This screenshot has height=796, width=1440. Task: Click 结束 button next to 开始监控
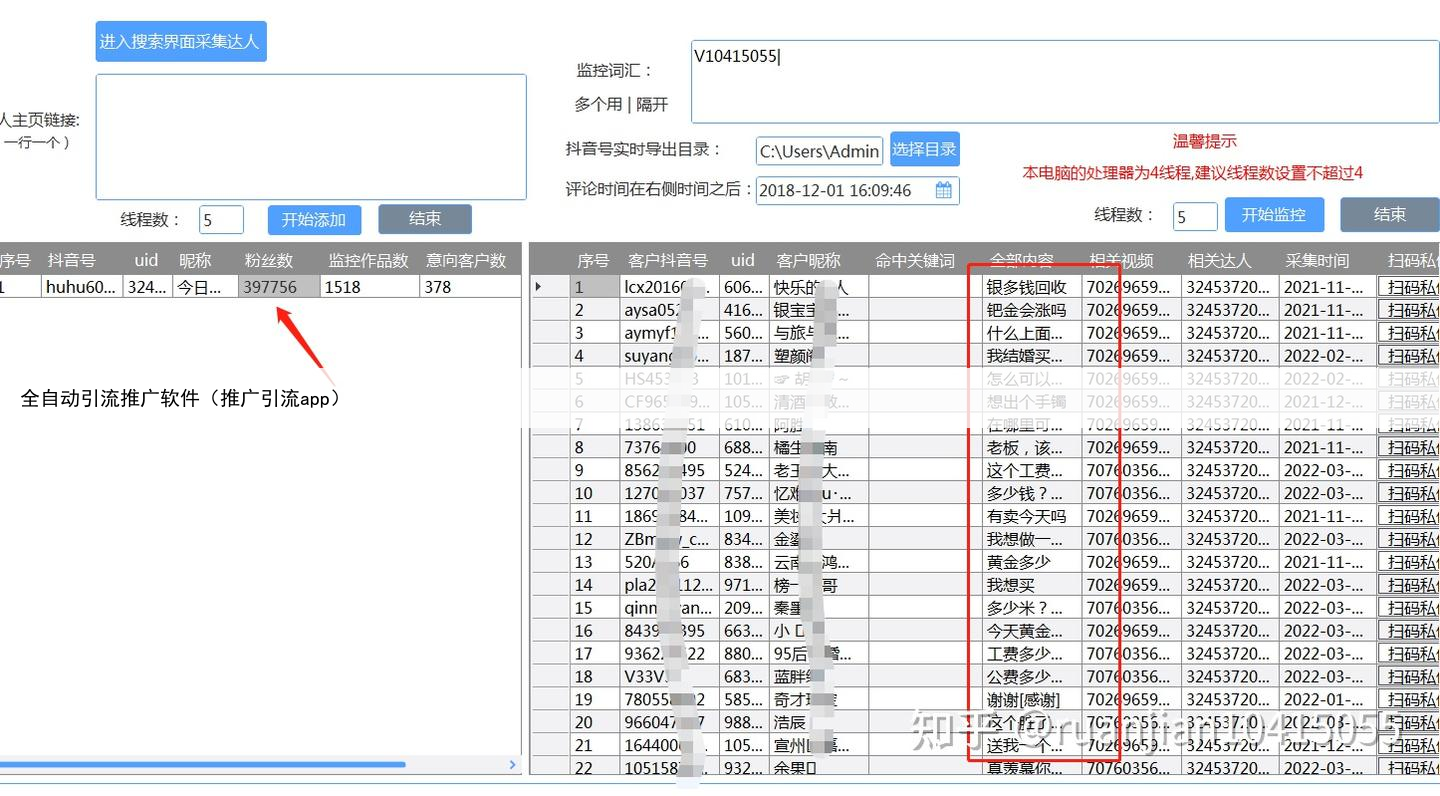(1388, 215)
